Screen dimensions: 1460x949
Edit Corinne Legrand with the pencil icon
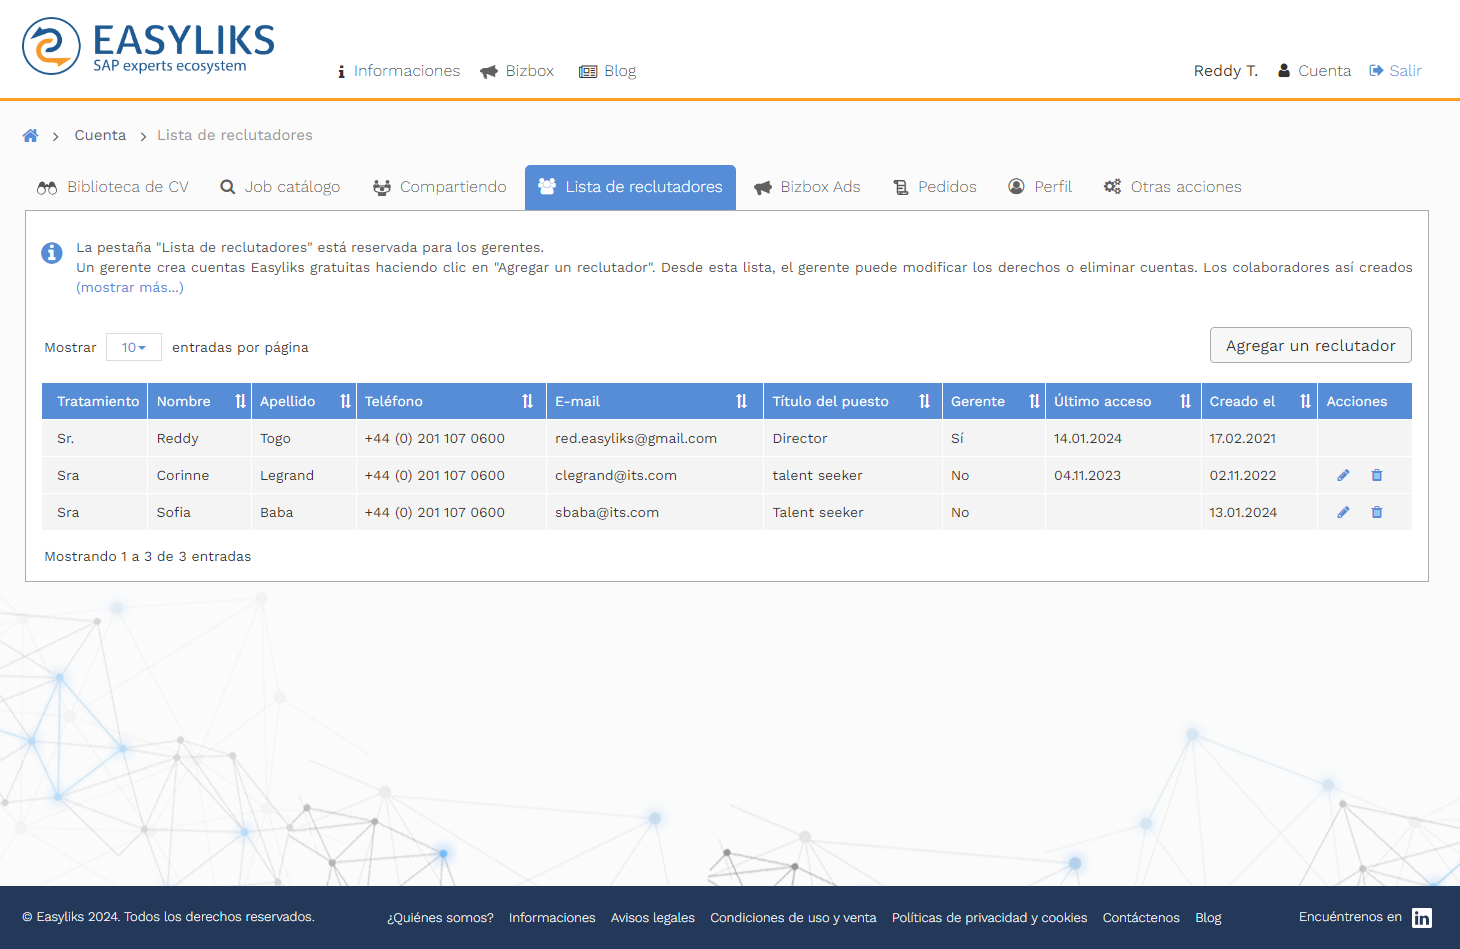click(x=1343, y=476)
